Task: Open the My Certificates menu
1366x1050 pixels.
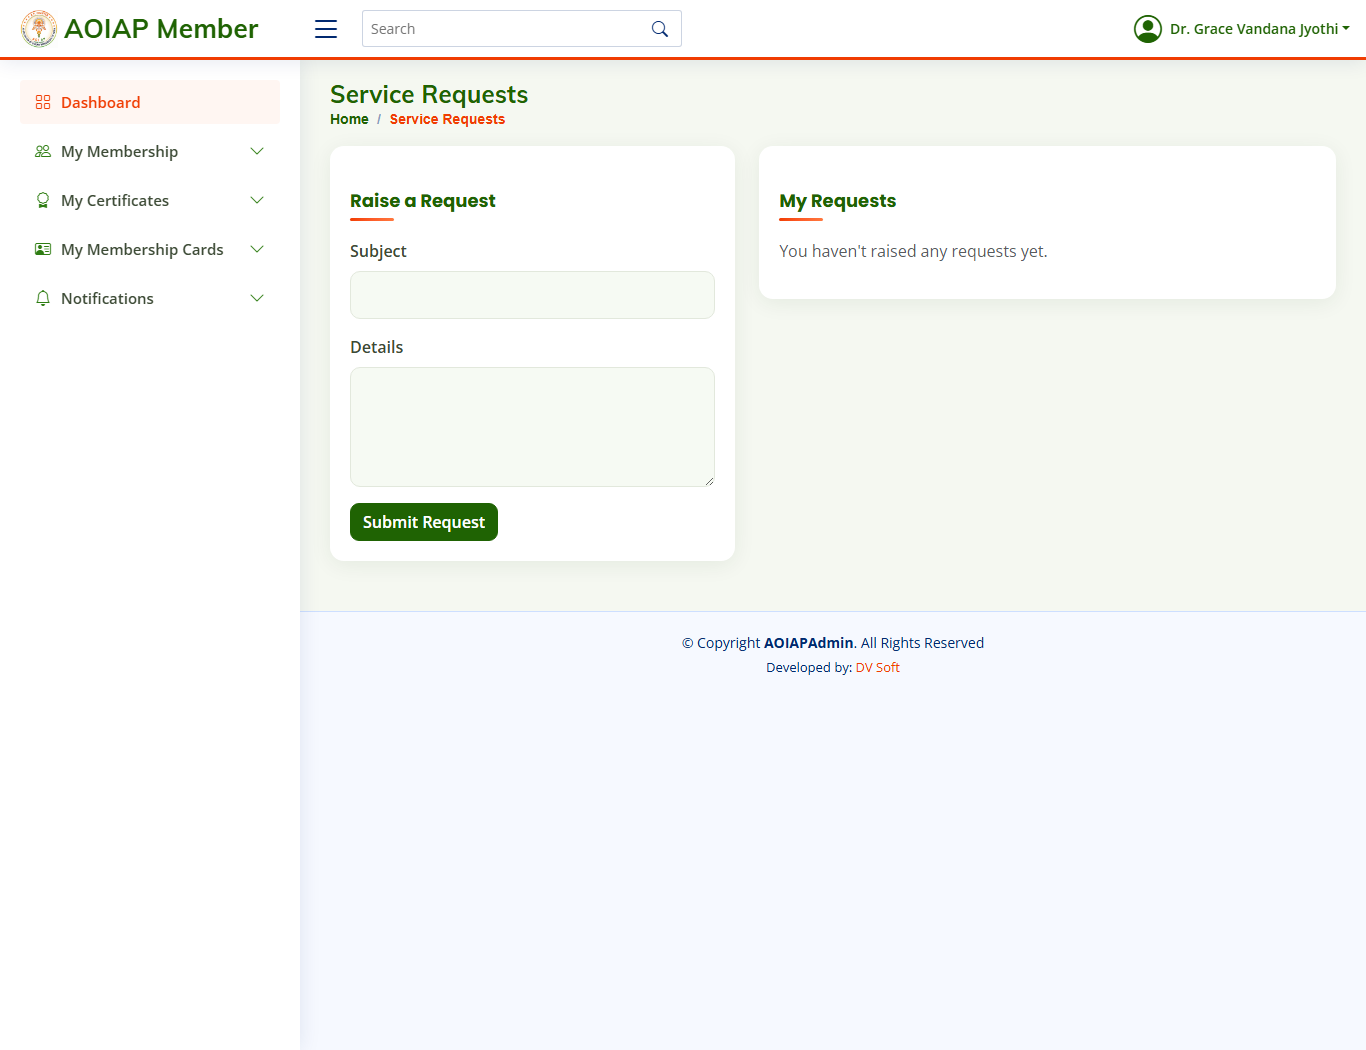Action: [x=150, y=200]
